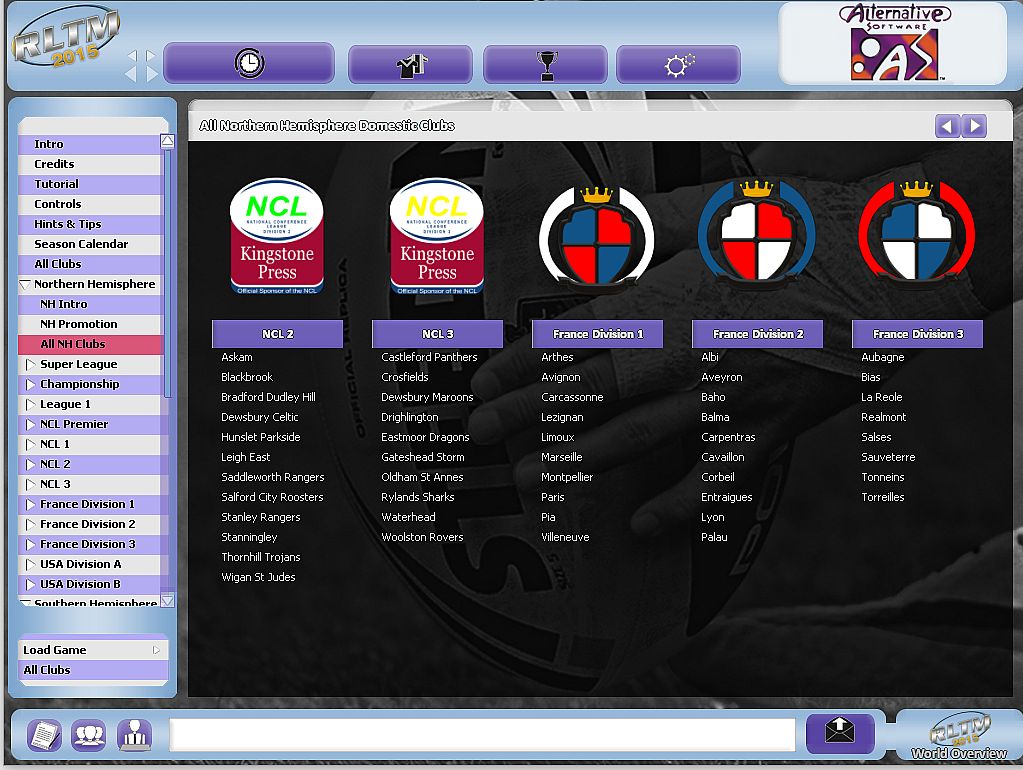Click the Alternative Software logo
The height and width of the screenshot is (770, 1023).
tap(894, 42)
